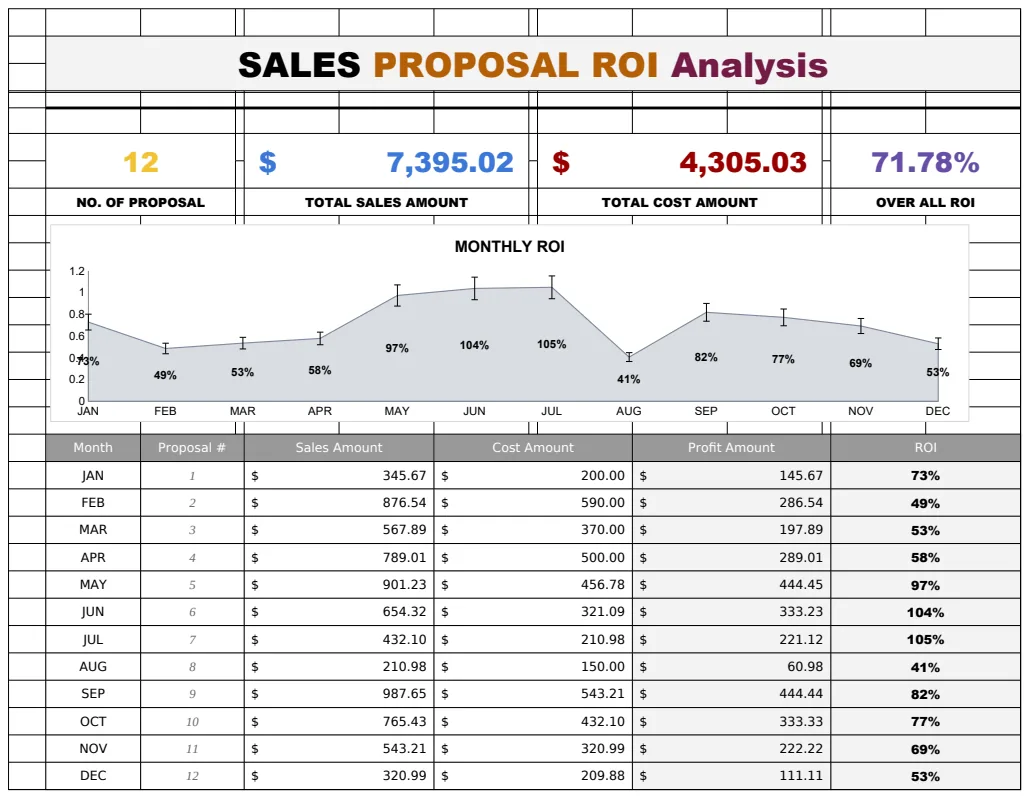The width and height of the screenshot is (1030, 799).
Task: Select the 69% ROI cell for NOV
Action: point(925,749)
